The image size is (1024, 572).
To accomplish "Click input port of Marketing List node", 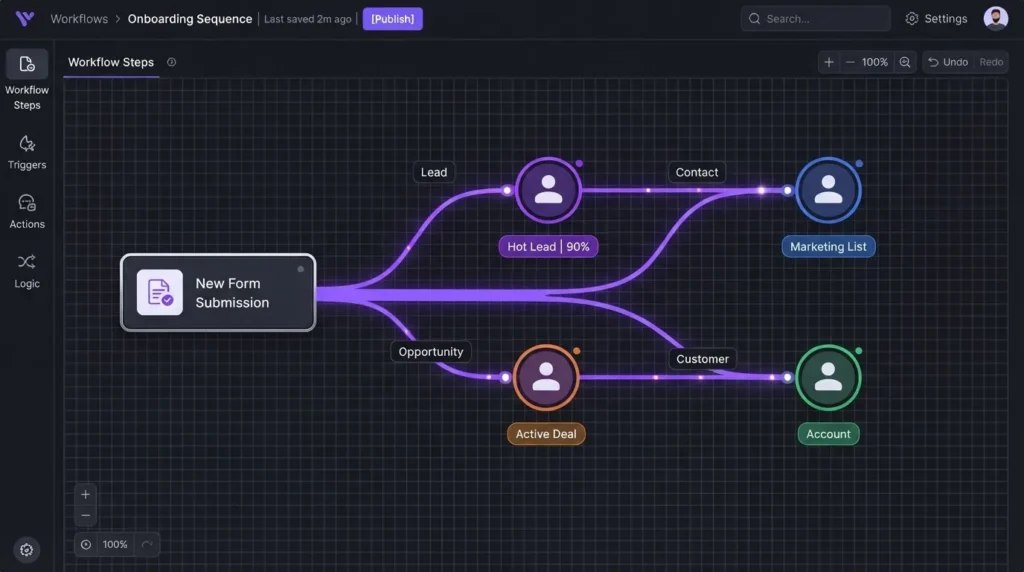I will (788, 190).
